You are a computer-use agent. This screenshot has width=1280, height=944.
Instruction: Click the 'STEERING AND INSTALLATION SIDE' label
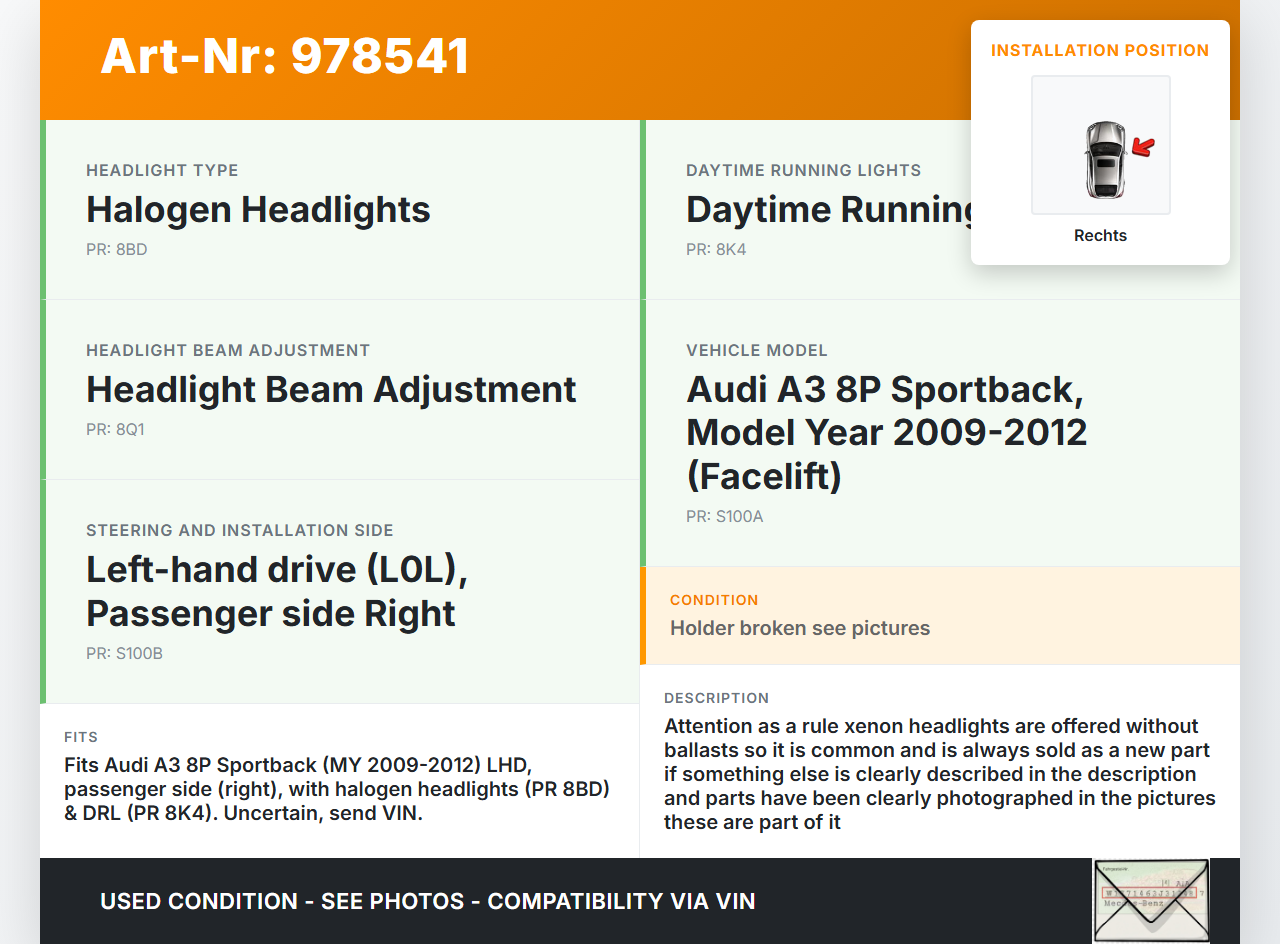point(240,530)
